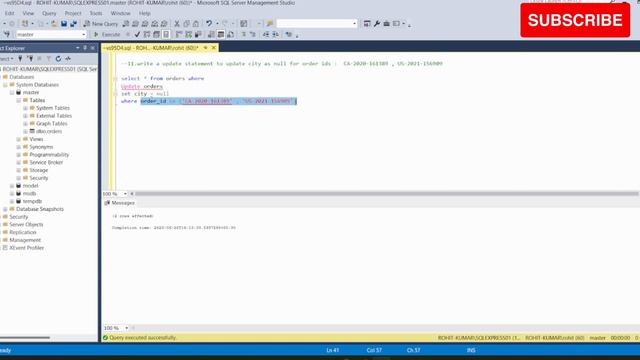Click the Filter funnel icon in Object Explorer
Image resolution: width=640 pixels, height=360 pixels.
point(49,59)
